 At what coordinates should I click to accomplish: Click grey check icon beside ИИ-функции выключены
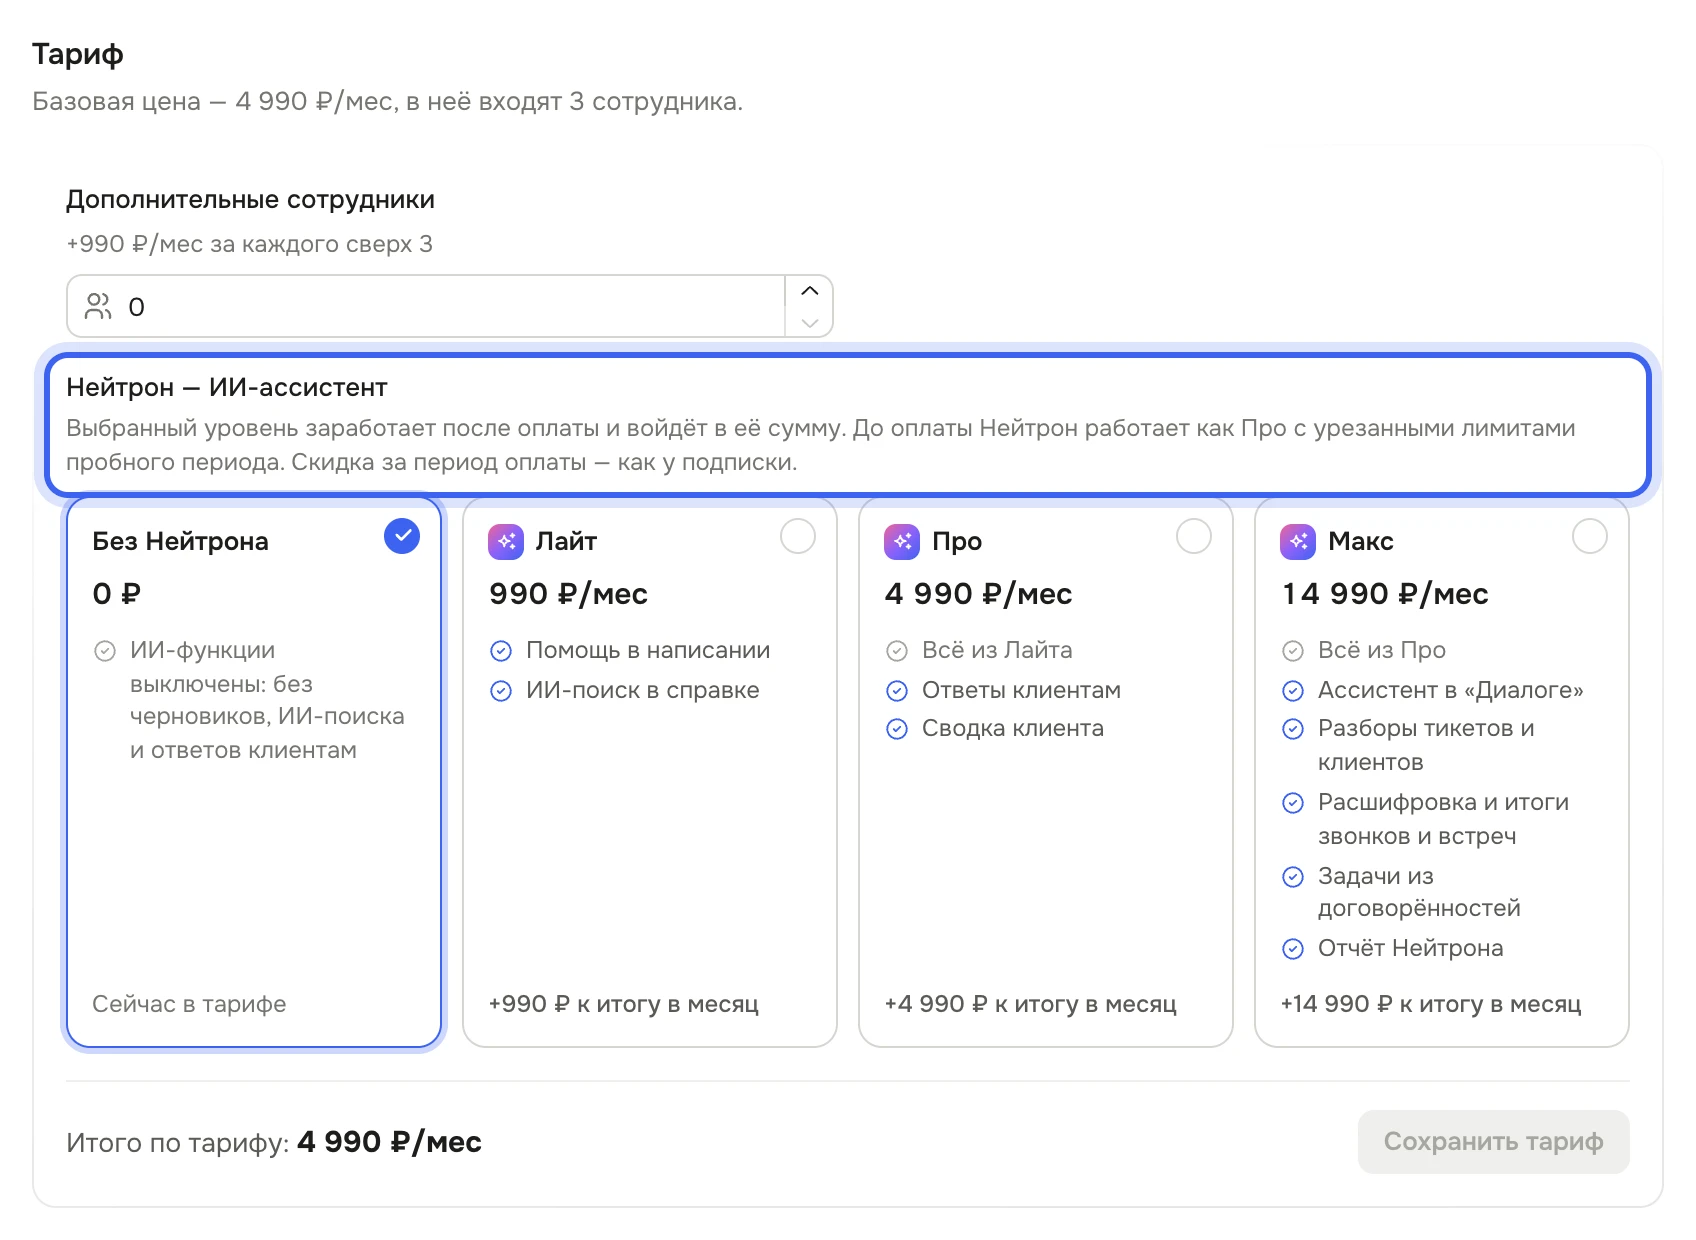[105, 651]
